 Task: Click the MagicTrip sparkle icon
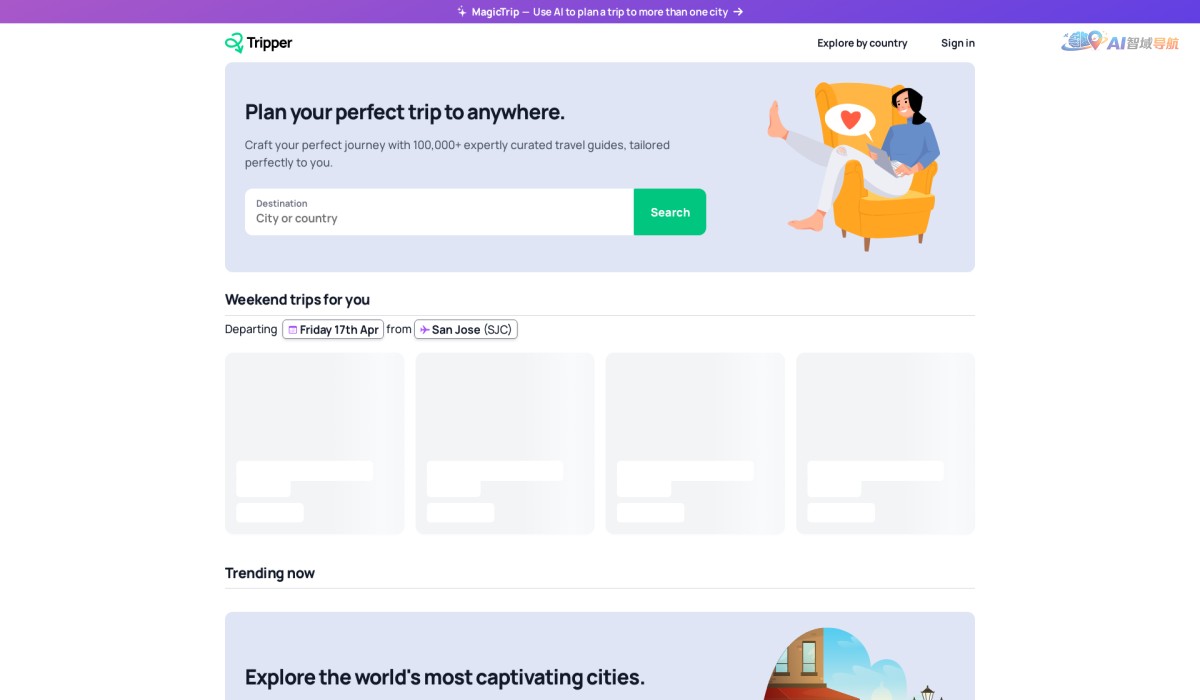(462, 12)
